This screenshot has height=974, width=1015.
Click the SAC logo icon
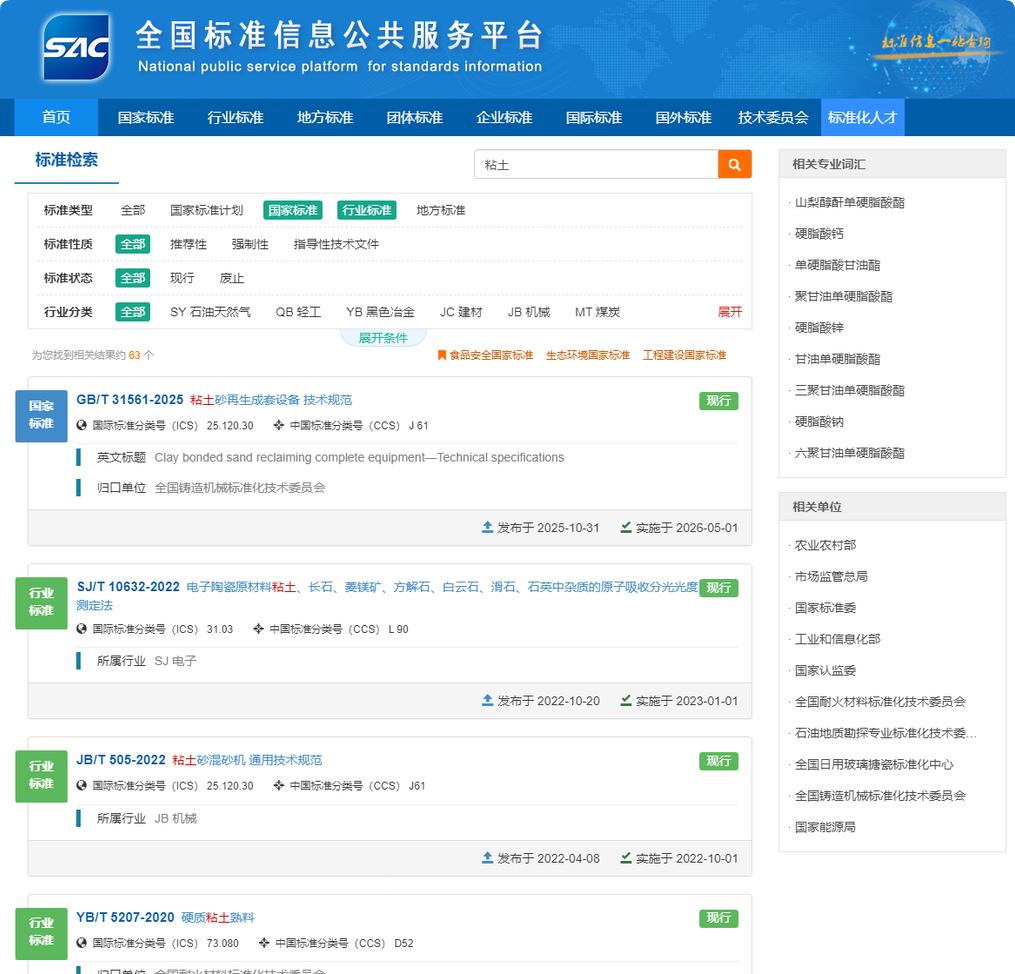pyautogui.click(x=76, y=47)
